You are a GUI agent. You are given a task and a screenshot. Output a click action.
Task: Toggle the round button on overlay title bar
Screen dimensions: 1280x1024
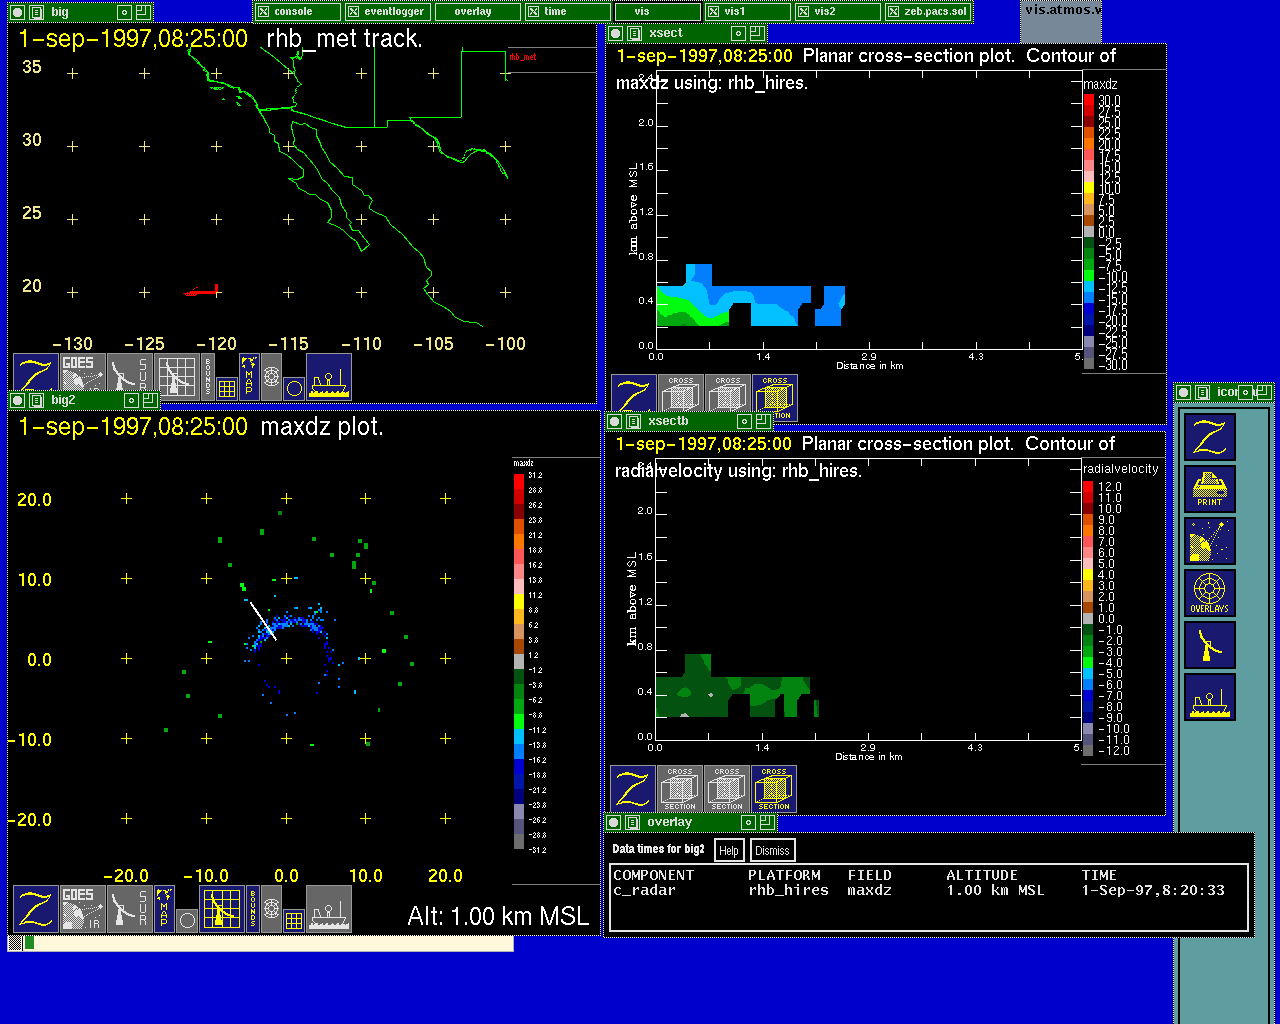[614, 822]
